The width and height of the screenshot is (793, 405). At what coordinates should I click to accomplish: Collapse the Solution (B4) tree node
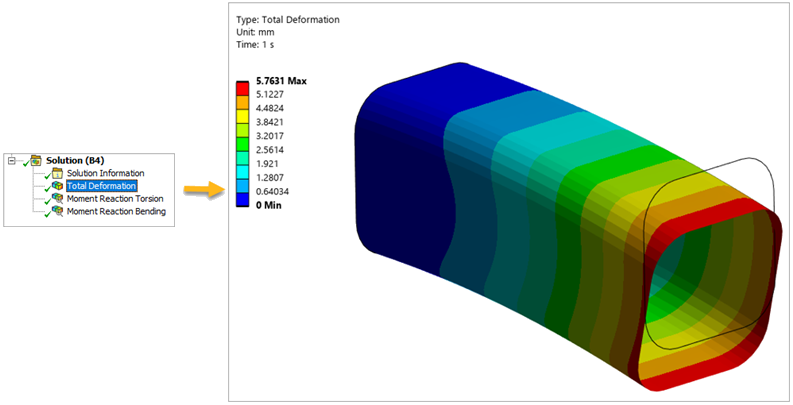12,160
